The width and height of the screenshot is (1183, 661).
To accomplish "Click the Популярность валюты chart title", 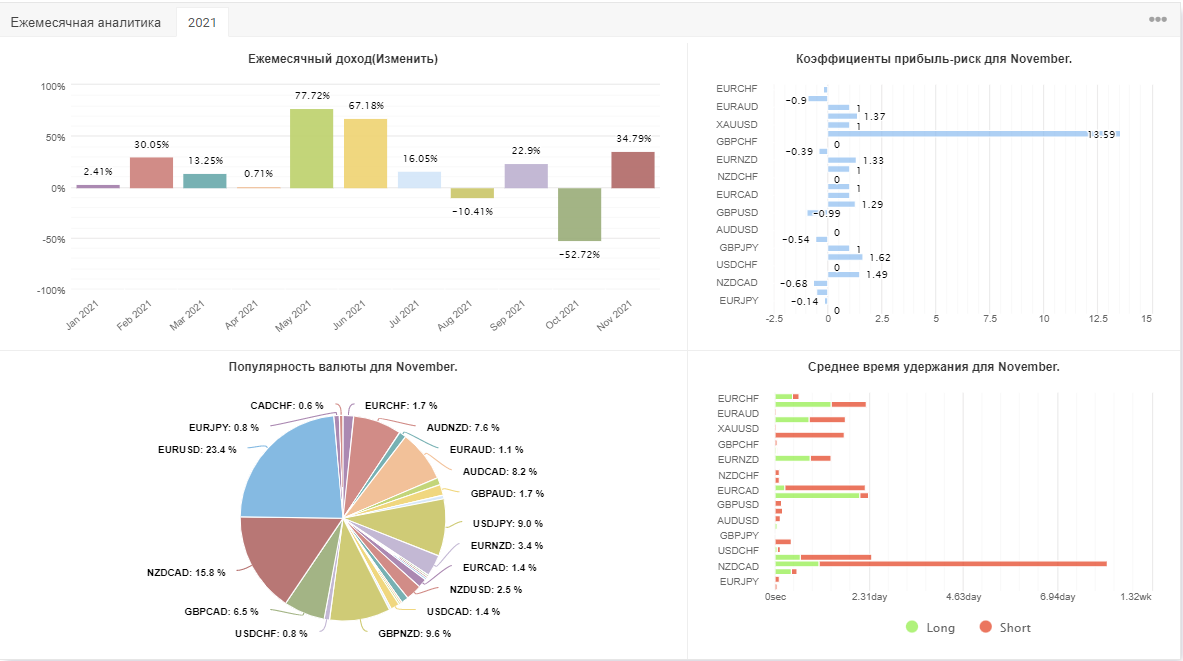I will click(x=343, y=367).
